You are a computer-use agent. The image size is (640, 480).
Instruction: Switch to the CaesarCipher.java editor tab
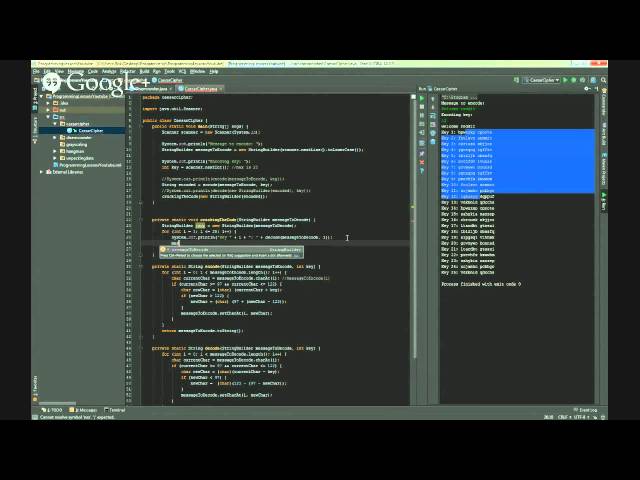[200, 89]
